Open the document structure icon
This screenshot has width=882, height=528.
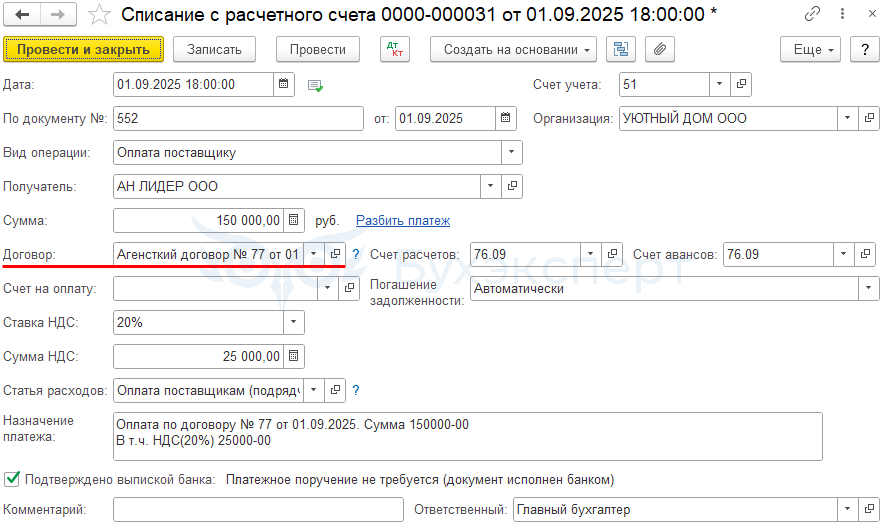[x=621, y=49]
